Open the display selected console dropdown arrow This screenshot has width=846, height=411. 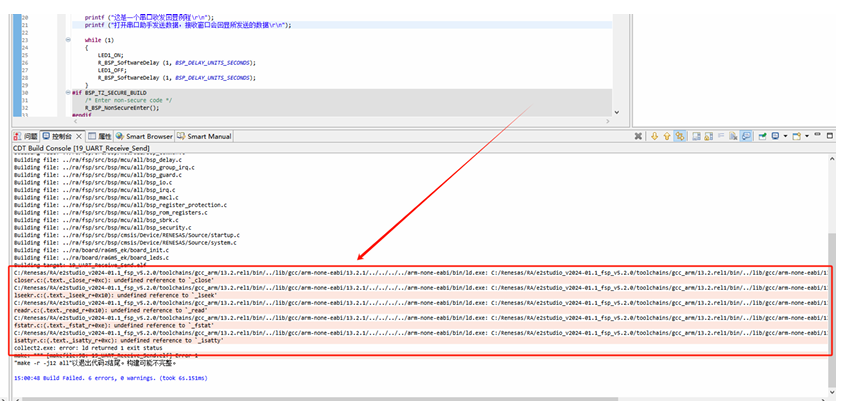point(786,136)
